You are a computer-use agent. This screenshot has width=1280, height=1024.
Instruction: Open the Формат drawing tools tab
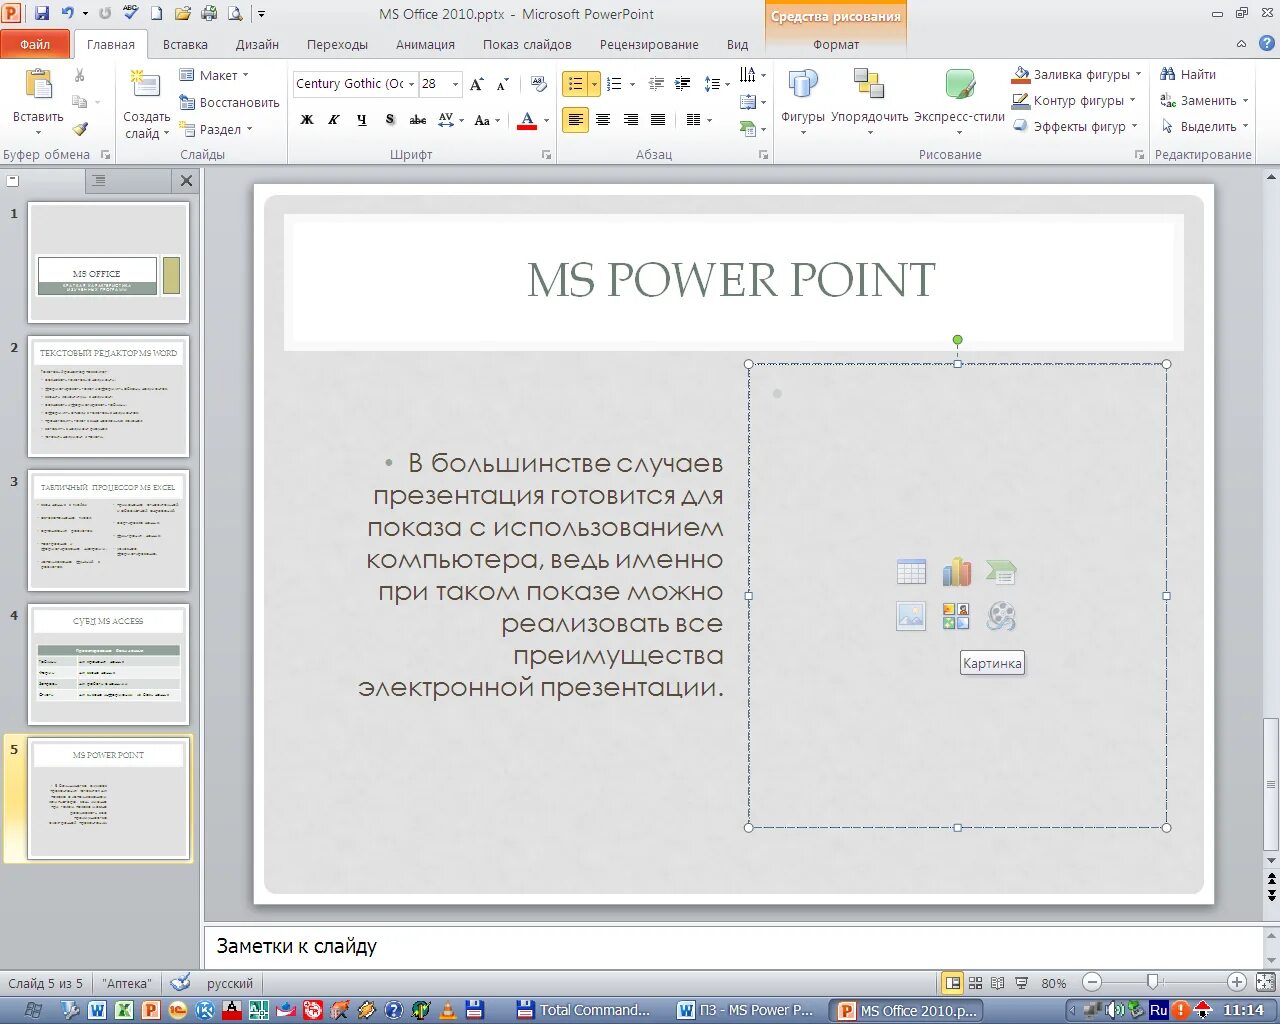836,44
